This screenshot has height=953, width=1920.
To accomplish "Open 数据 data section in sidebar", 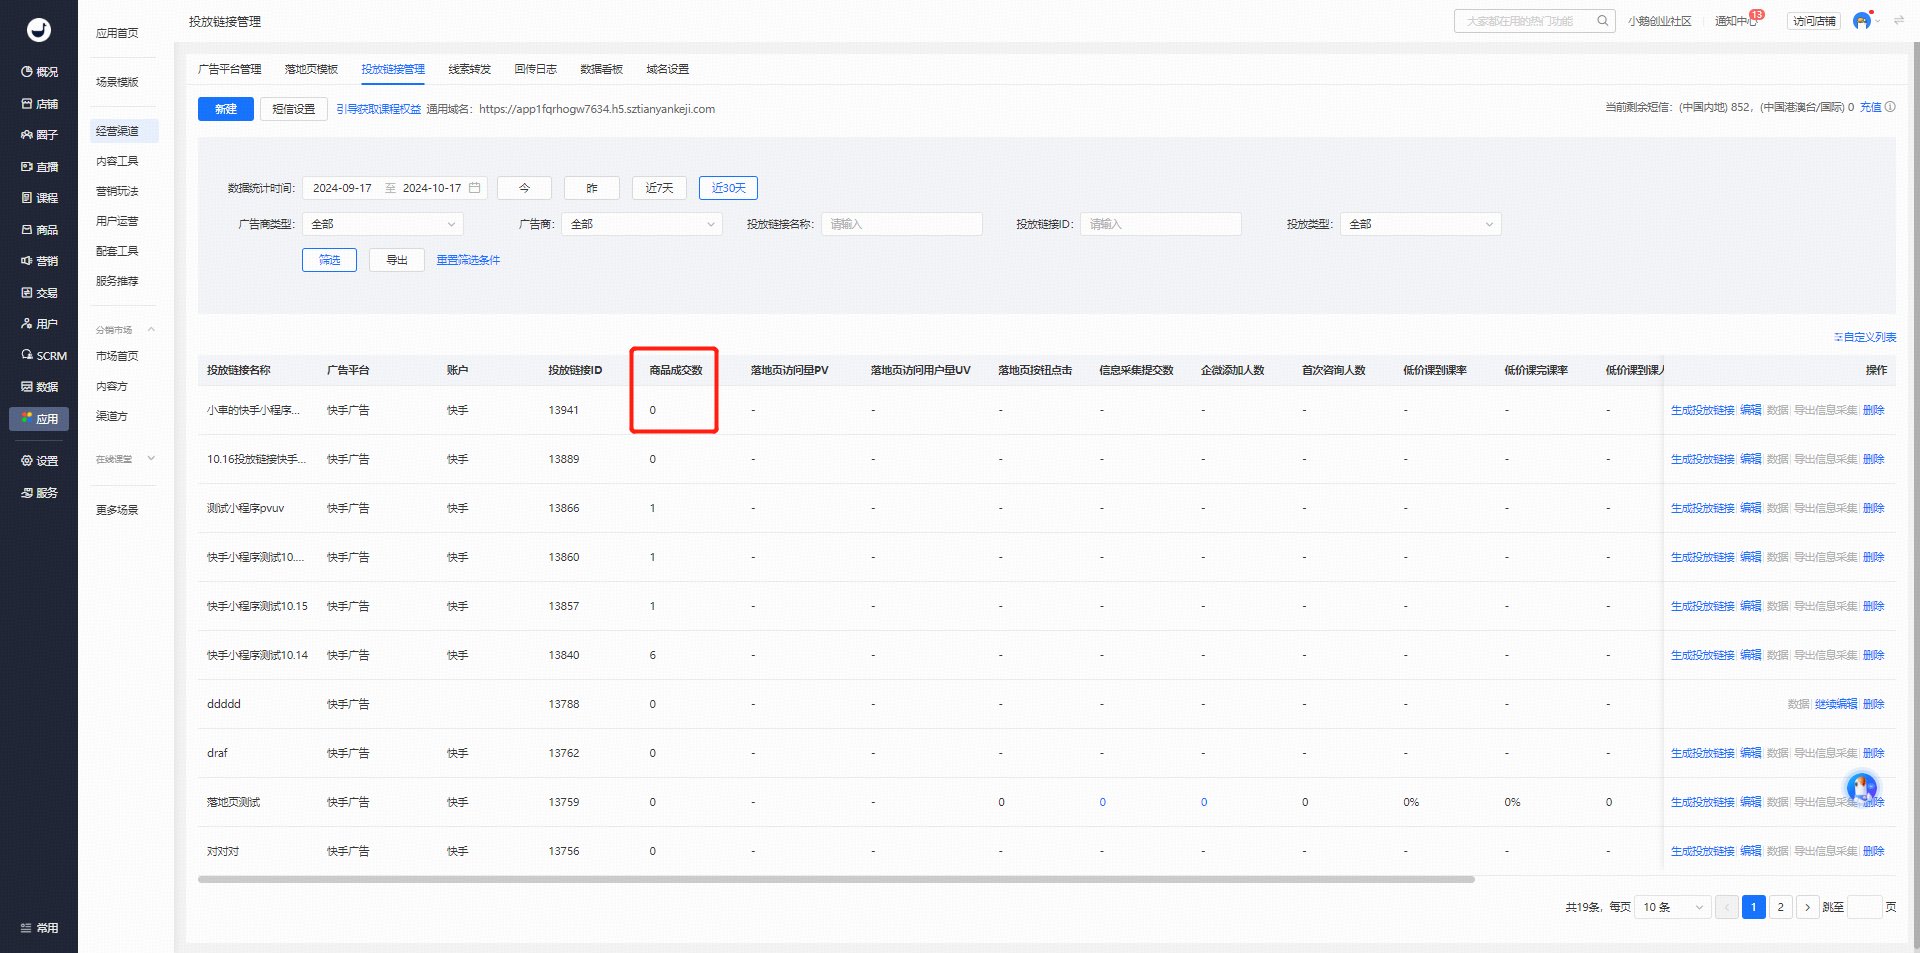I will pyautogui.click(x=39, y=387).
